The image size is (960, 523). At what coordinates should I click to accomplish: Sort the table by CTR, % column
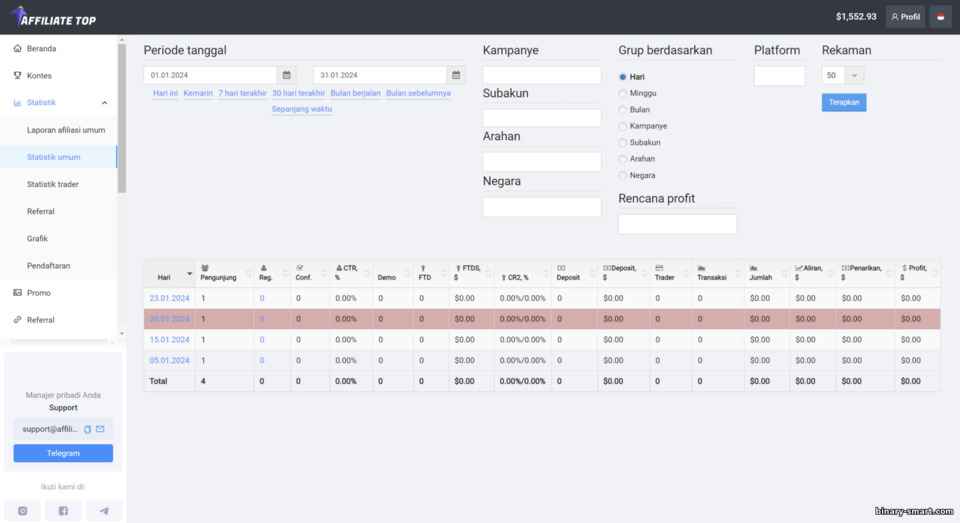[x=351, y=273]
